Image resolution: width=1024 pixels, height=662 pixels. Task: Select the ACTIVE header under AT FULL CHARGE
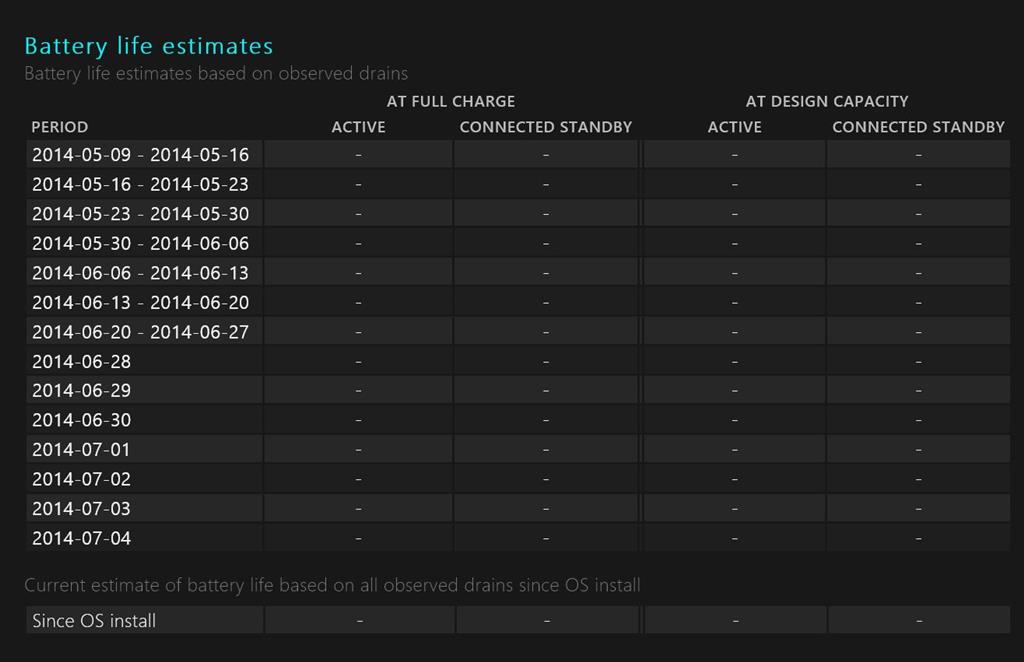click(x=358, y=127)
